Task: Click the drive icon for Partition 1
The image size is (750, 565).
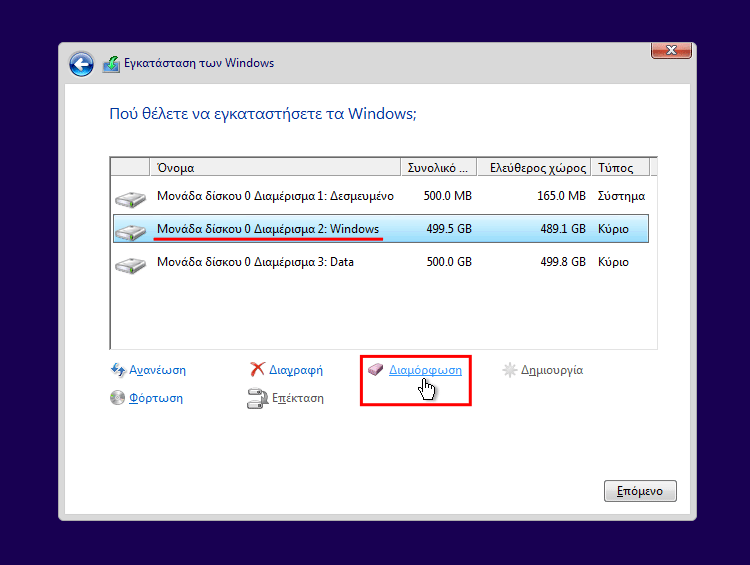Action: pos(130,197)
